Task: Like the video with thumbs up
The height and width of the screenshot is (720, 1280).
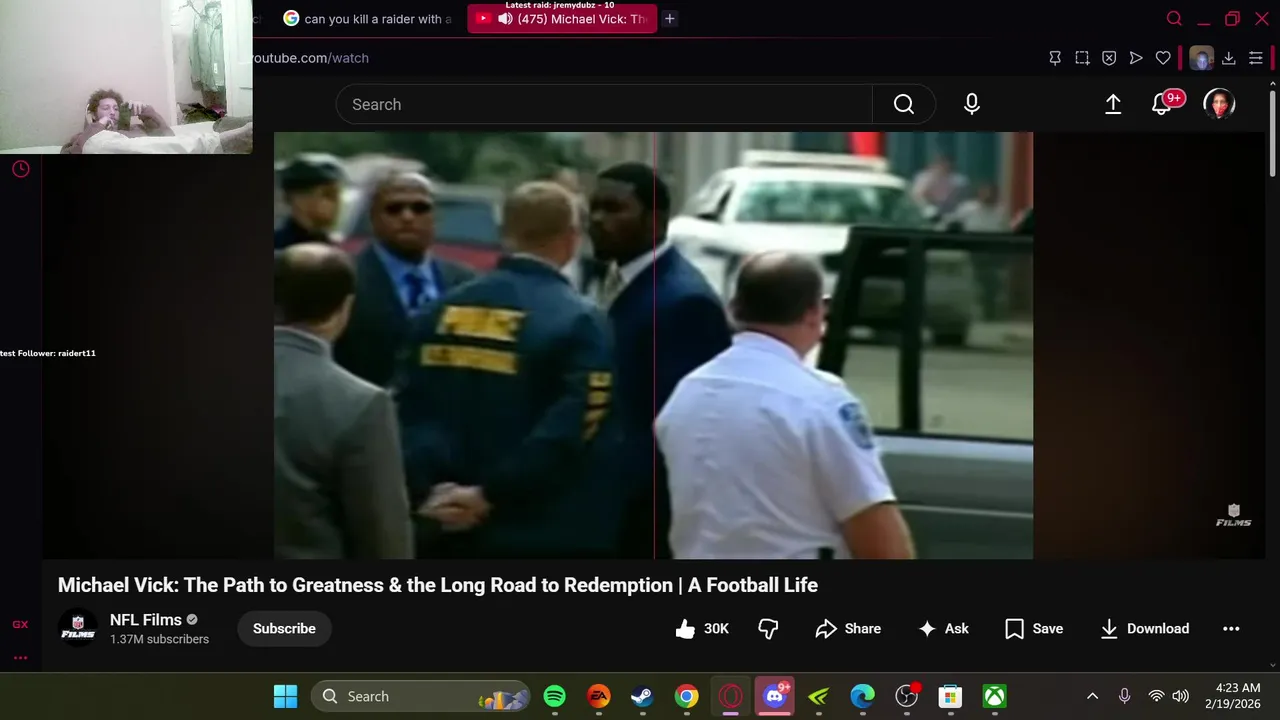Action: pyautogui.click(x=702, y=629)
